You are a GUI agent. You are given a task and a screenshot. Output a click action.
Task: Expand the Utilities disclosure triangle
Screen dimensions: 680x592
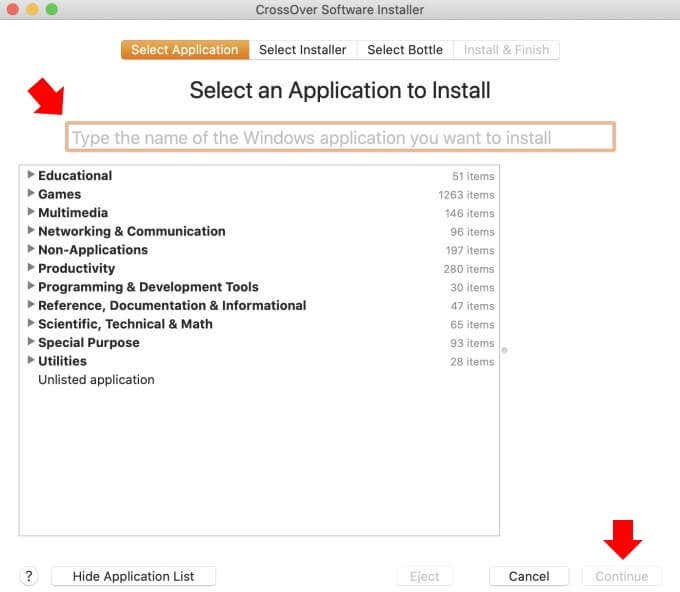point(31,360)
